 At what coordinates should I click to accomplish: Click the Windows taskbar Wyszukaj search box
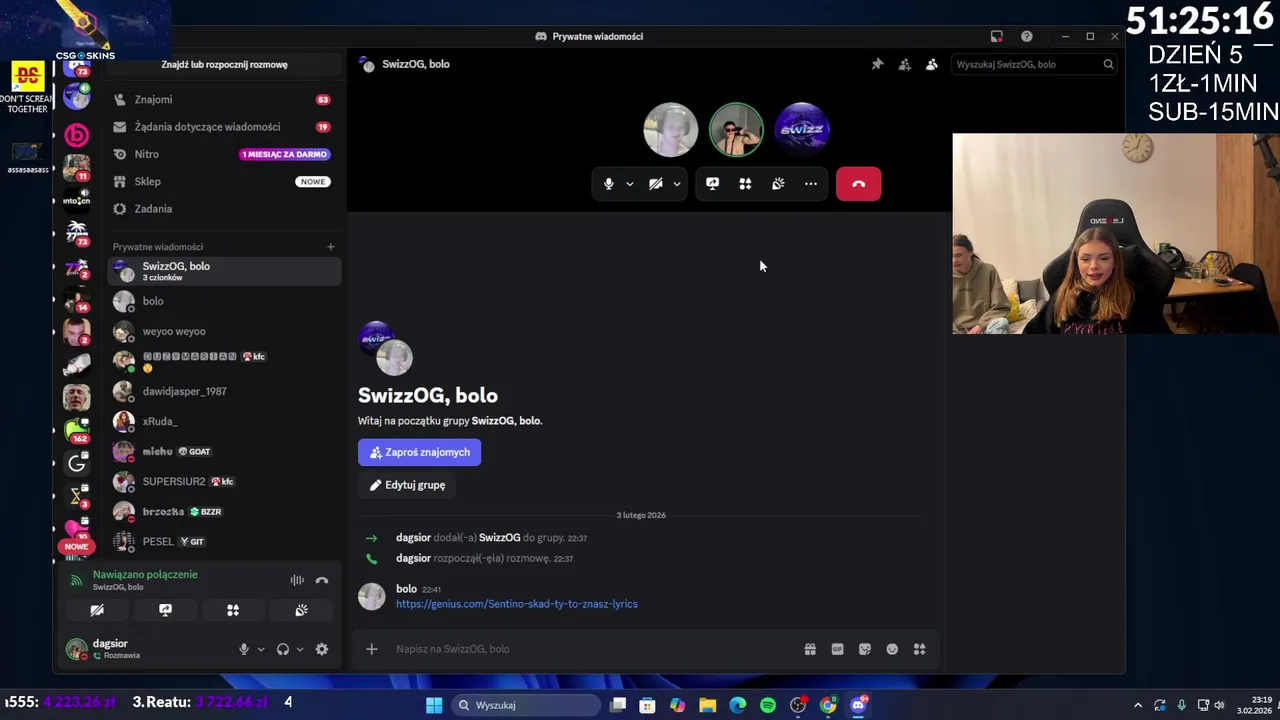[x=524, y=705]
